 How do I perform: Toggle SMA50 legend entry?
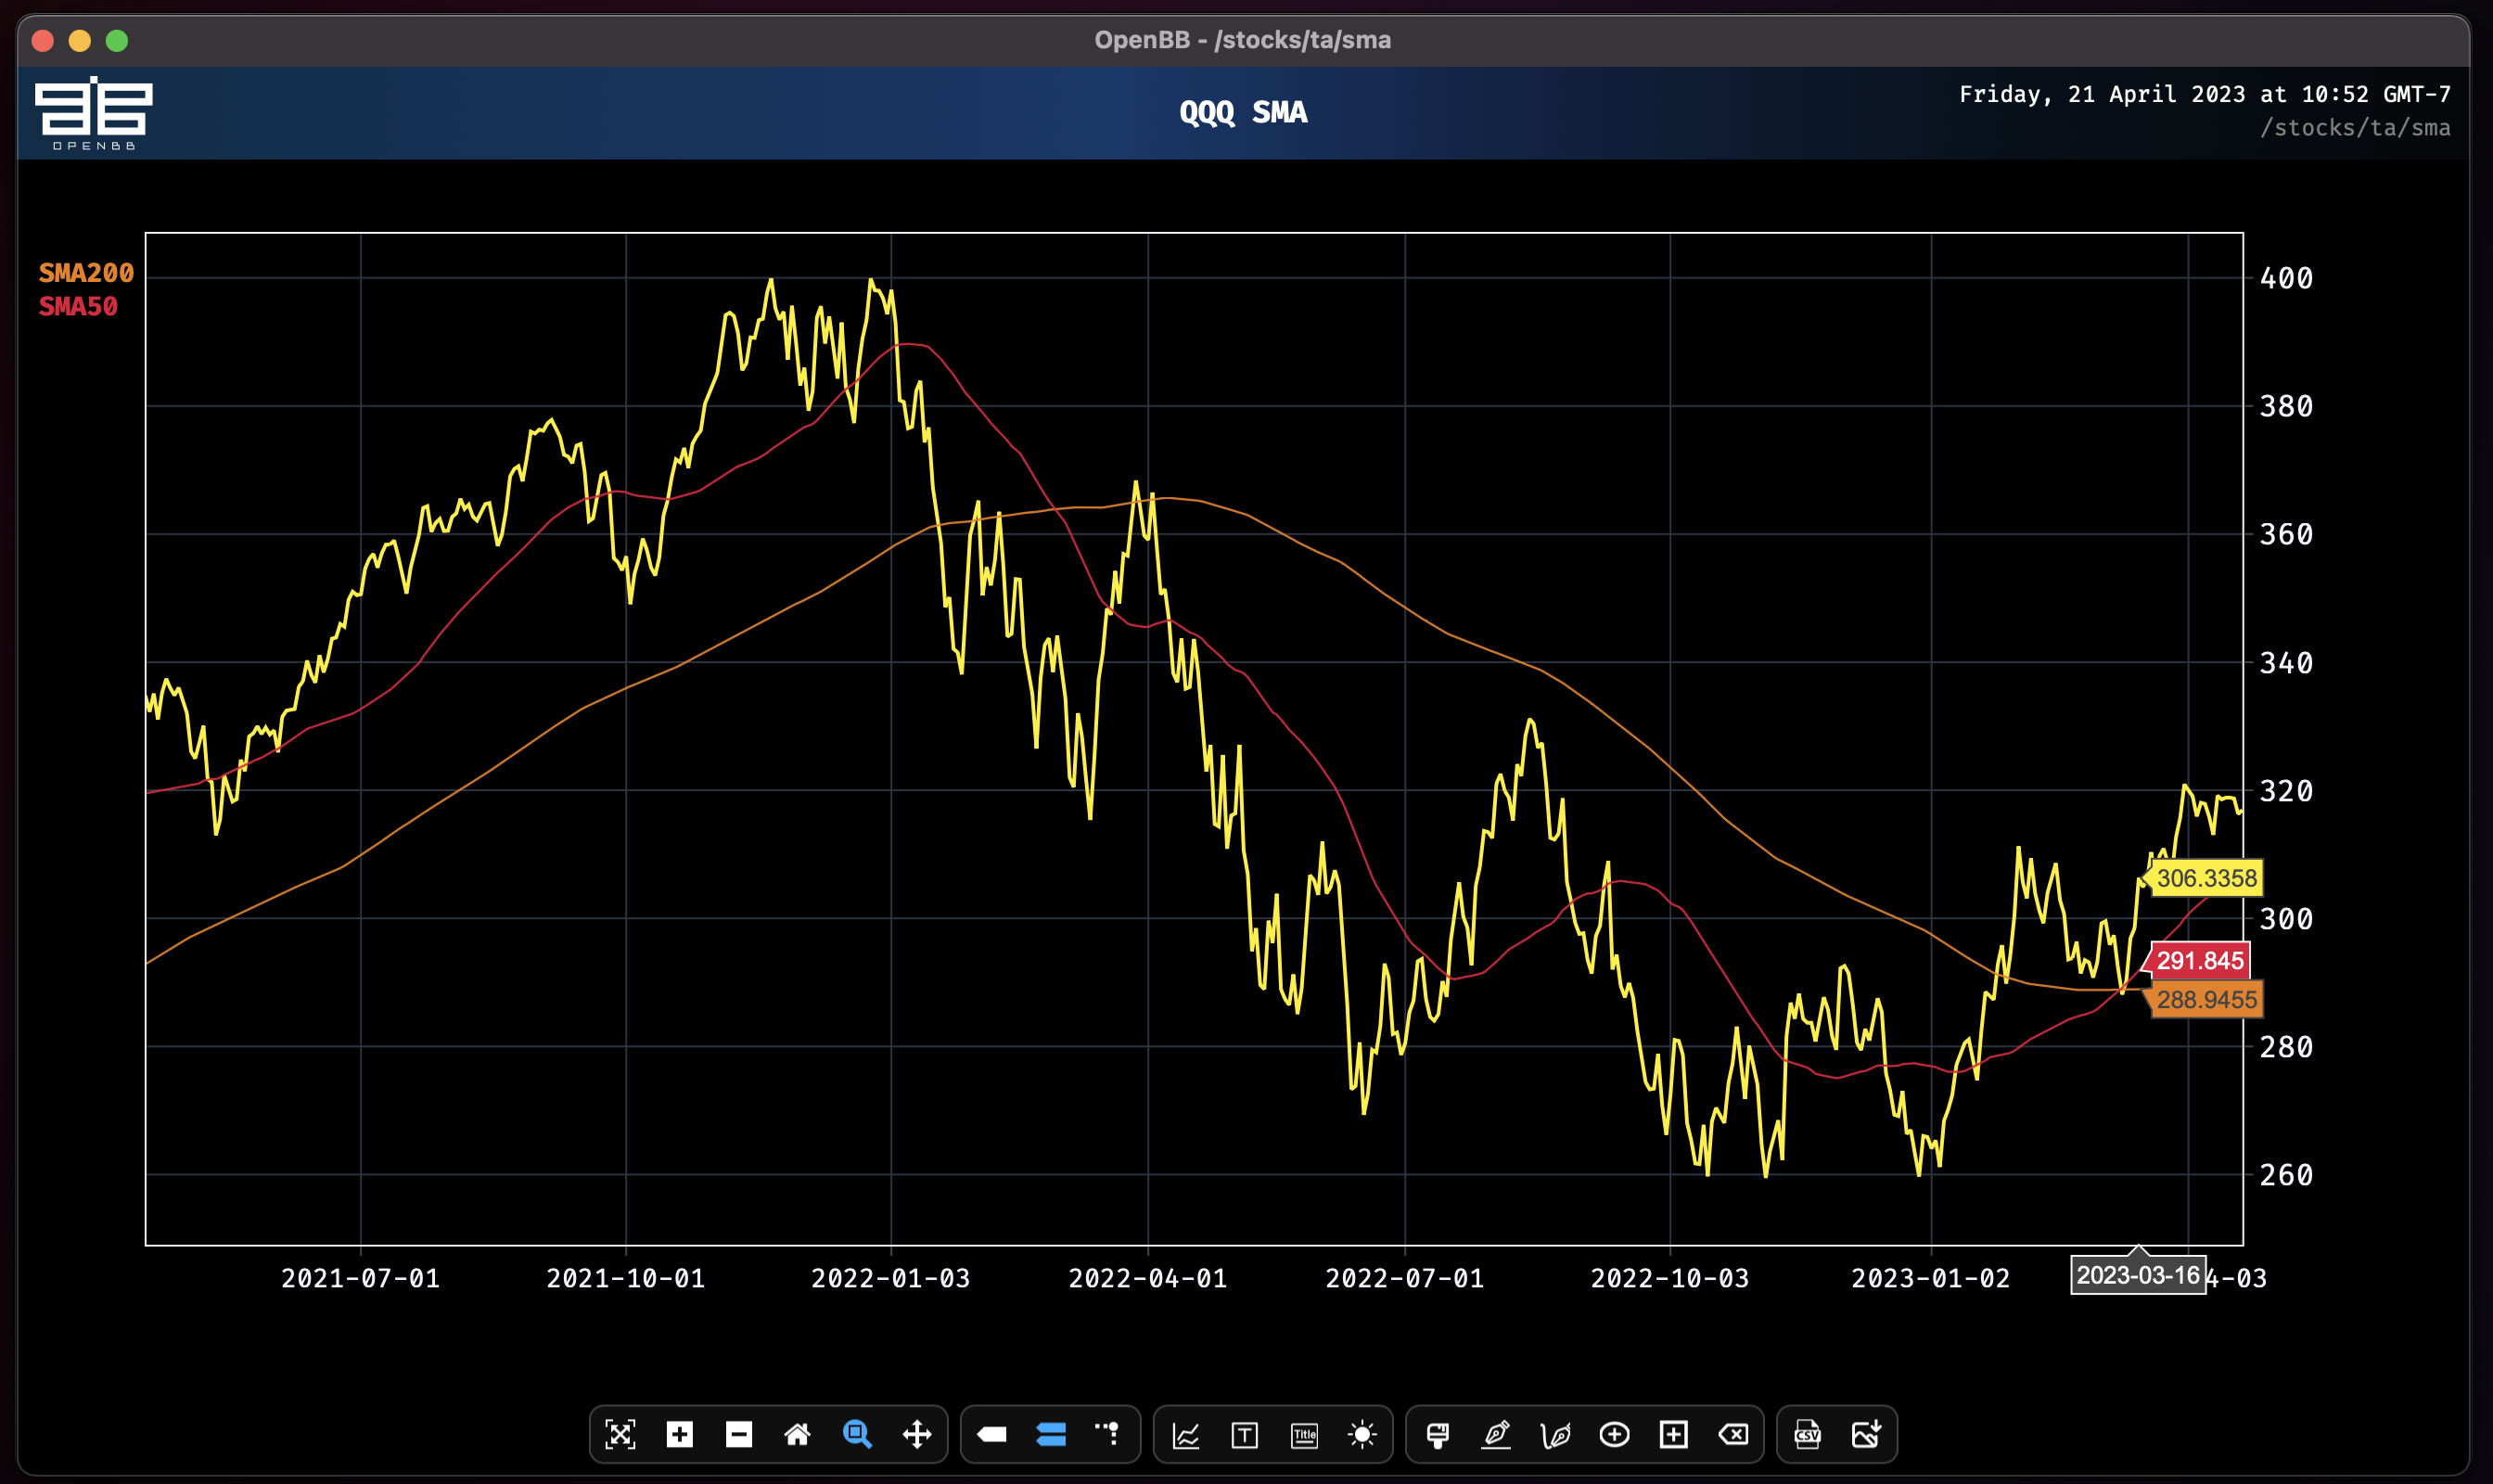(x=78, y=306)
